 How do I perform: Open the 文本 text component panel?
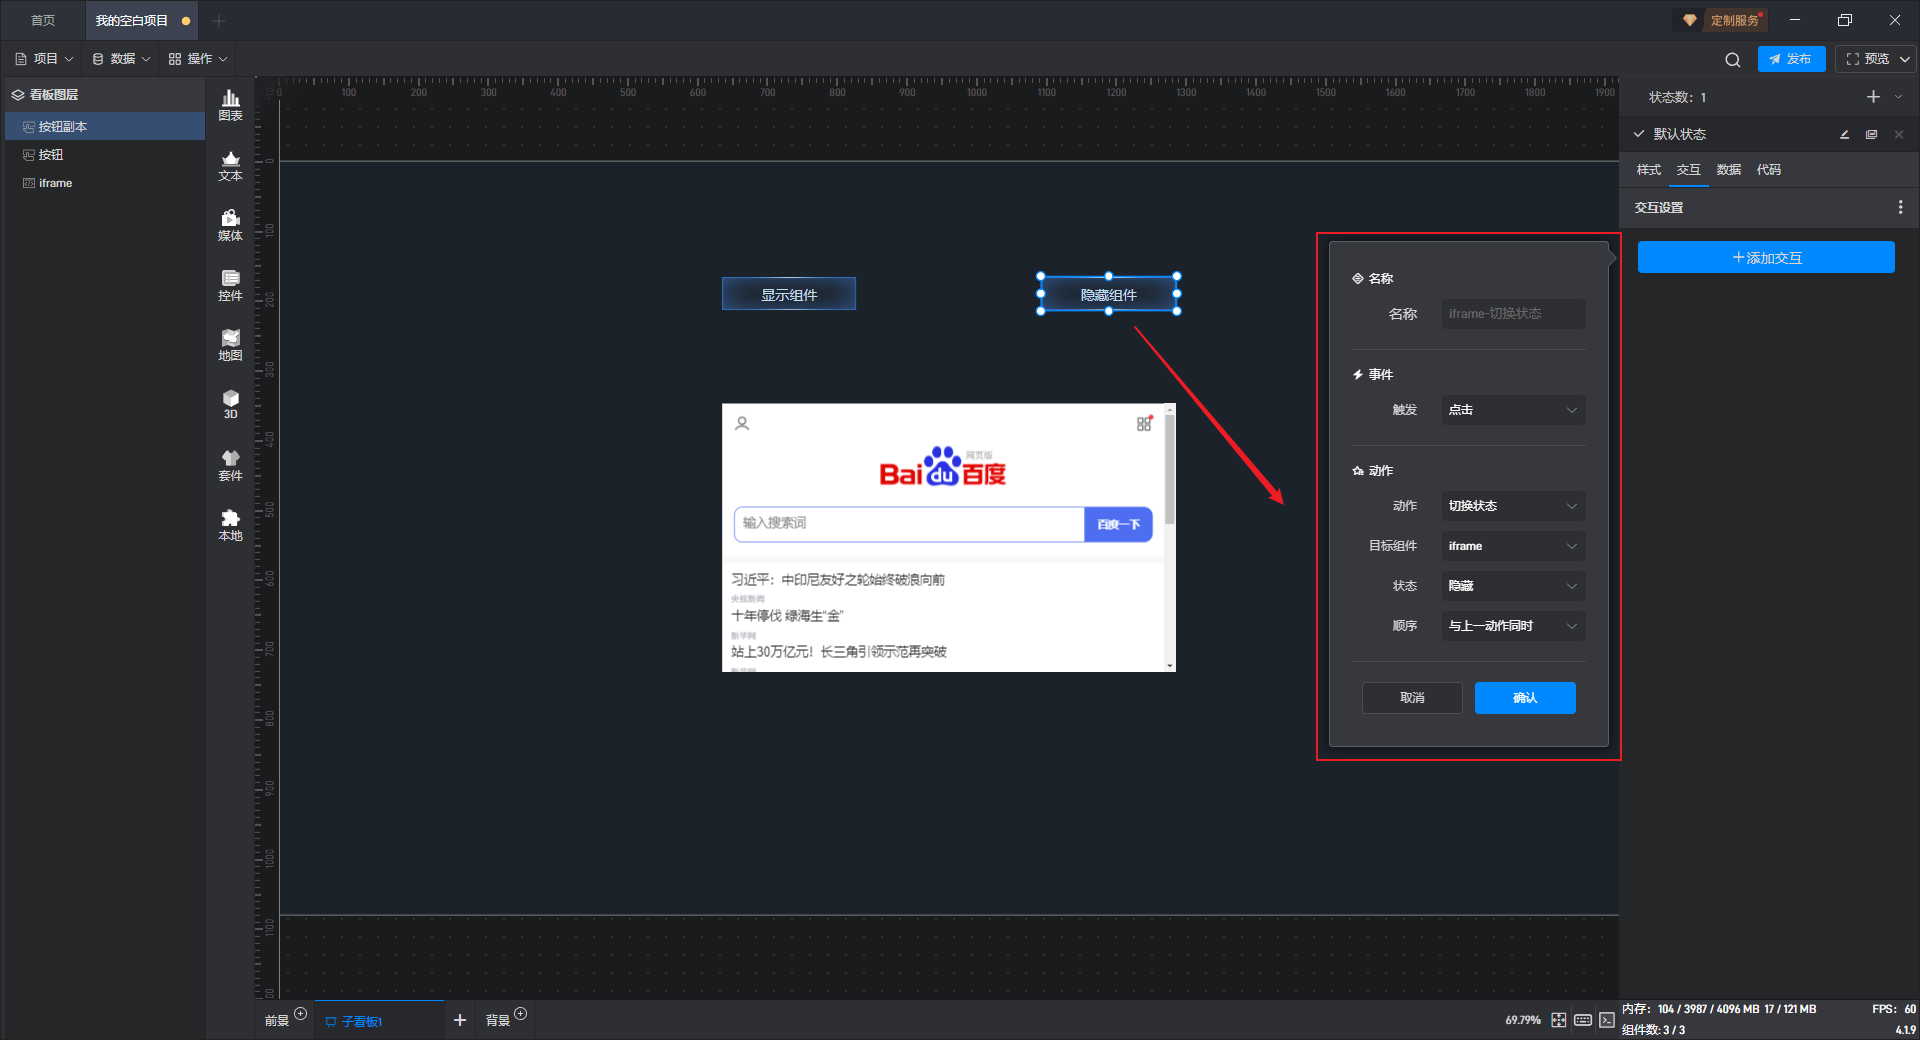coord(230,165)
